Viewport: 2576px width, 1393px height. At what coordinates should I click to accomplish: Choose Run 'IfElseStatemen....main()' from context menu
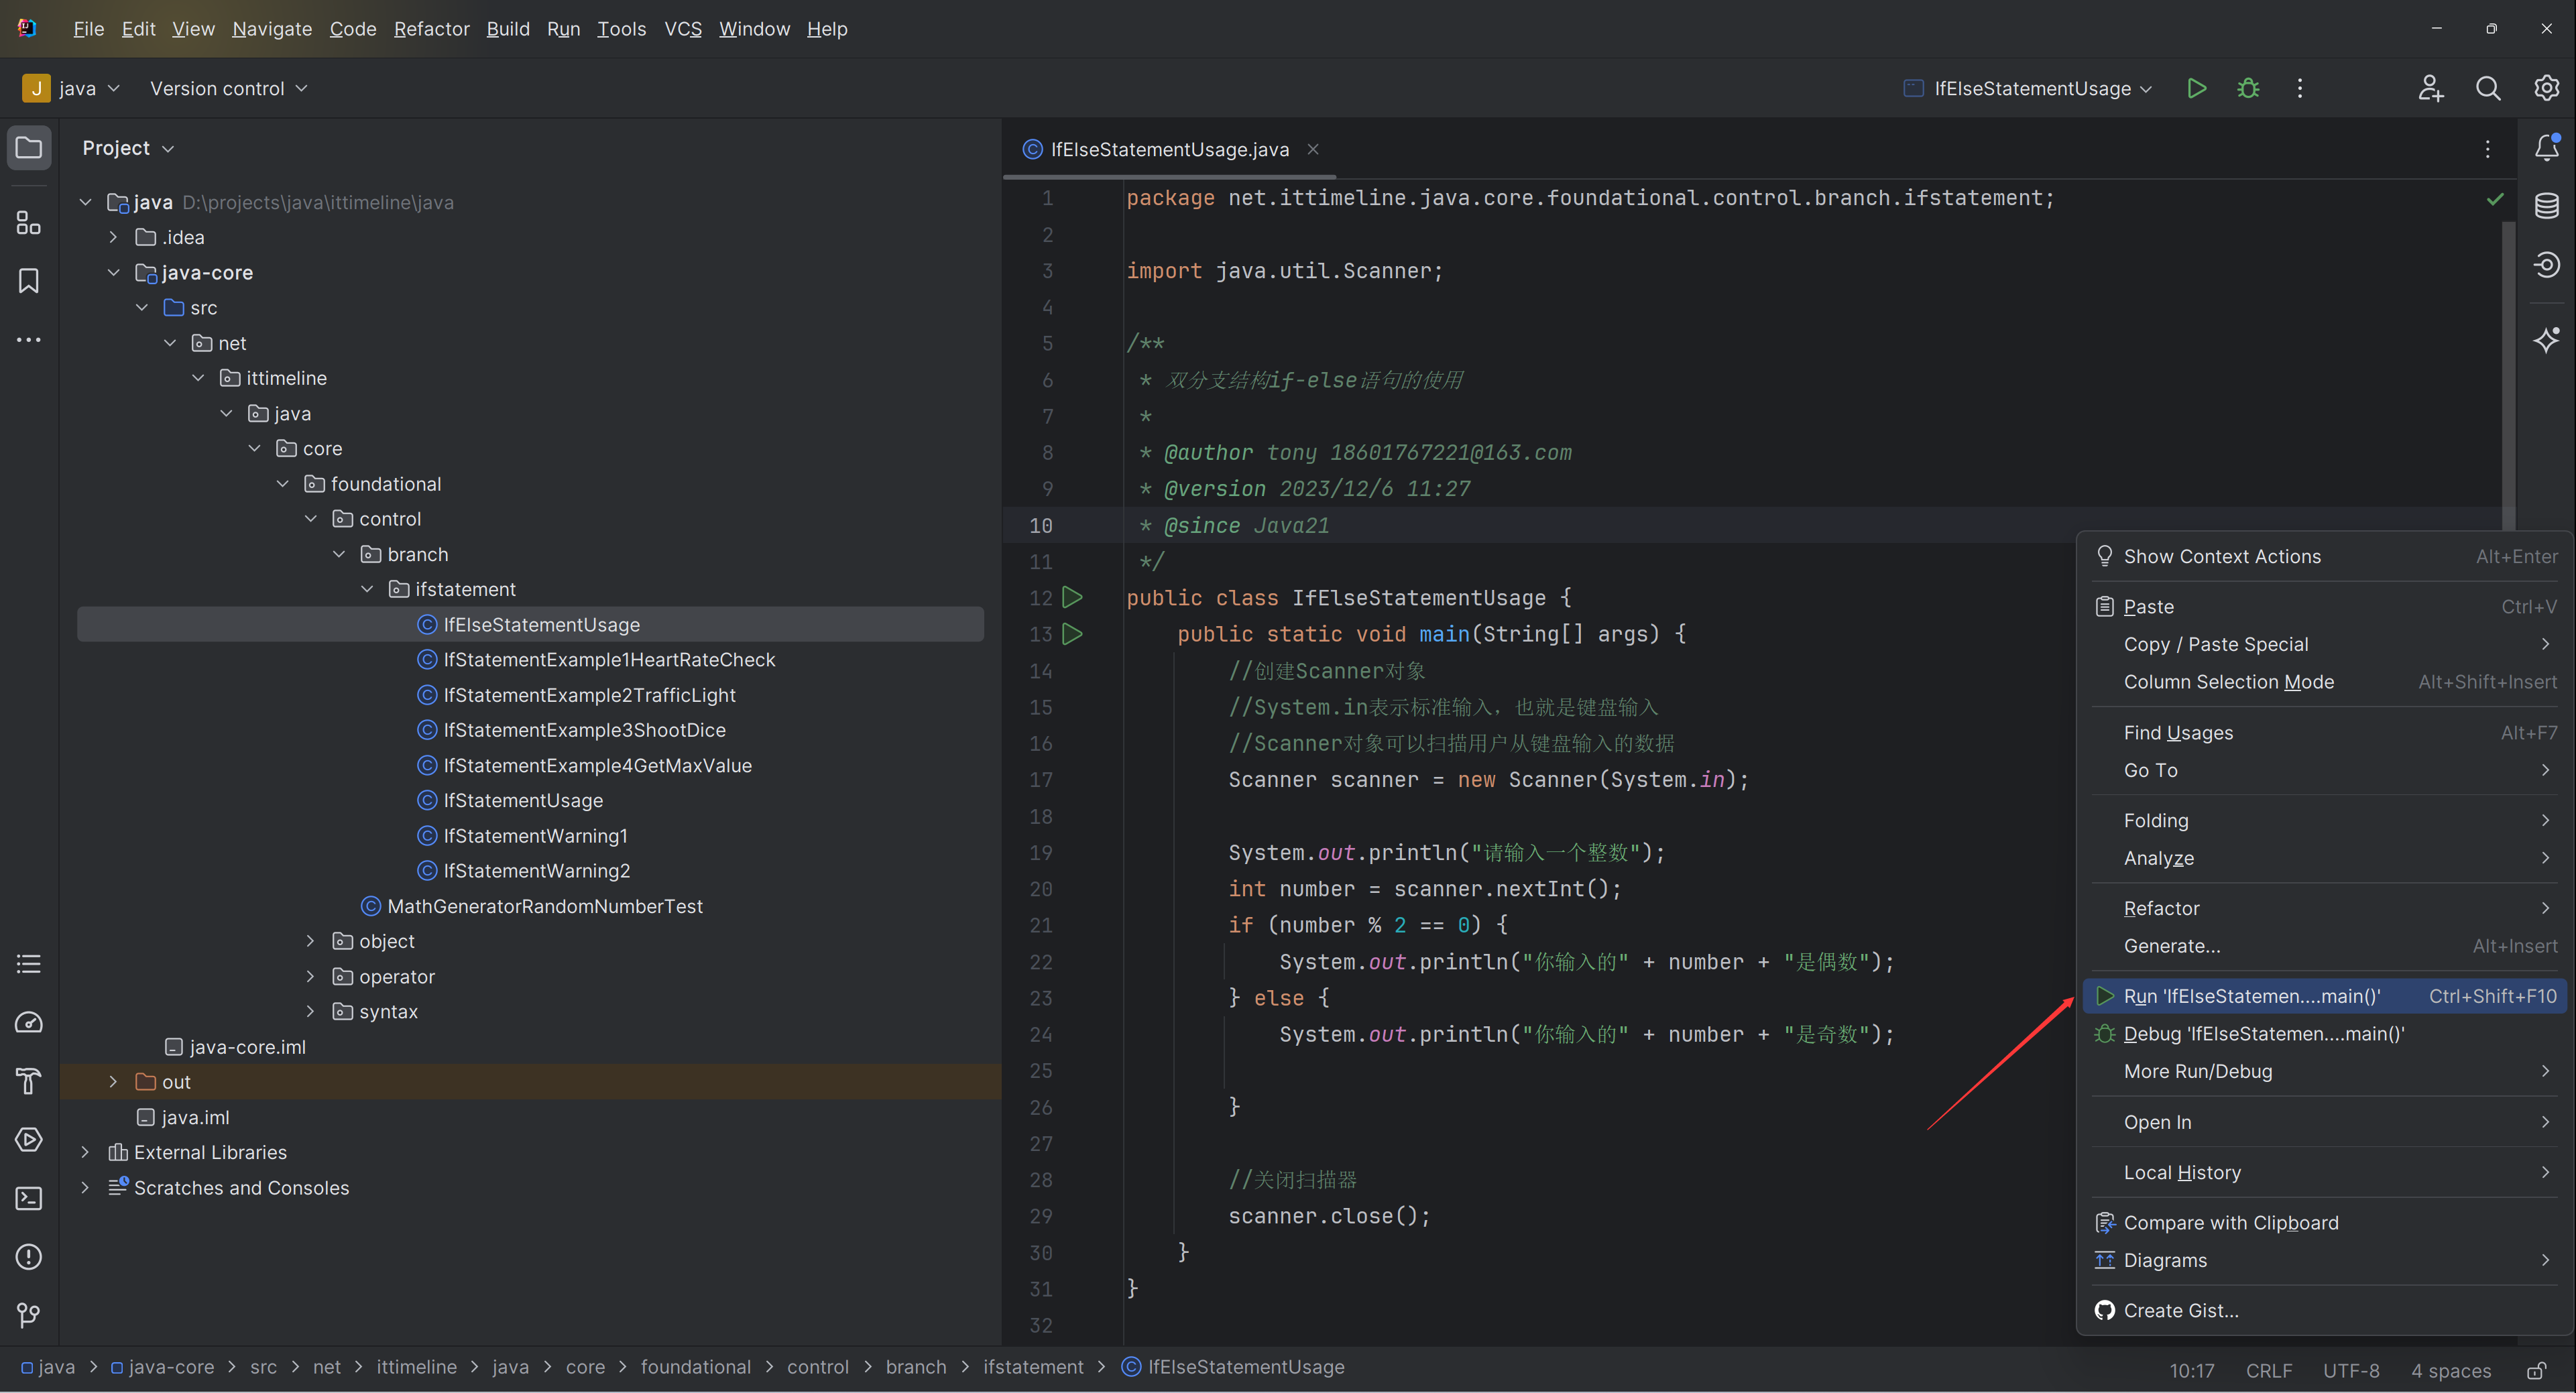pos(2325,996)
